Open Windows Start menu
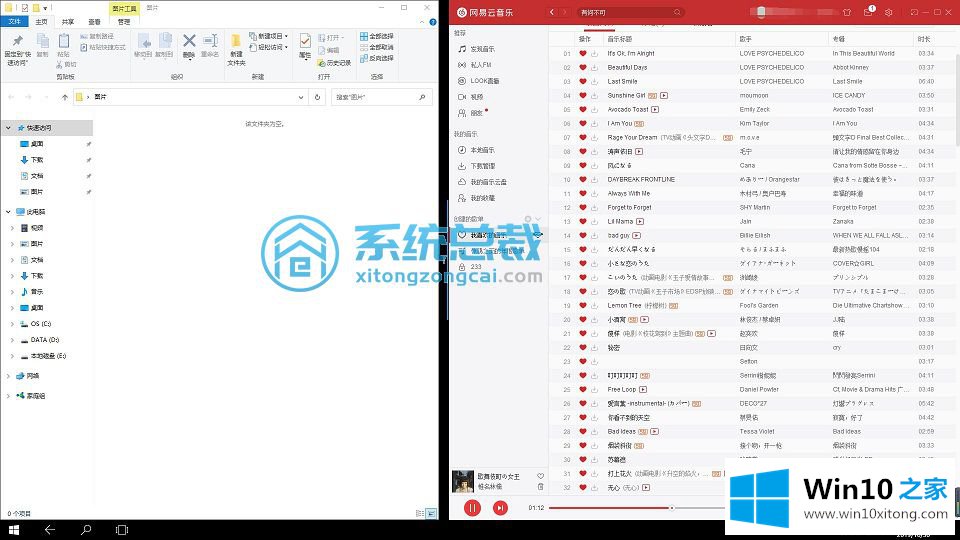The height and width of the screenshot is (540, 960). (13, 530)
